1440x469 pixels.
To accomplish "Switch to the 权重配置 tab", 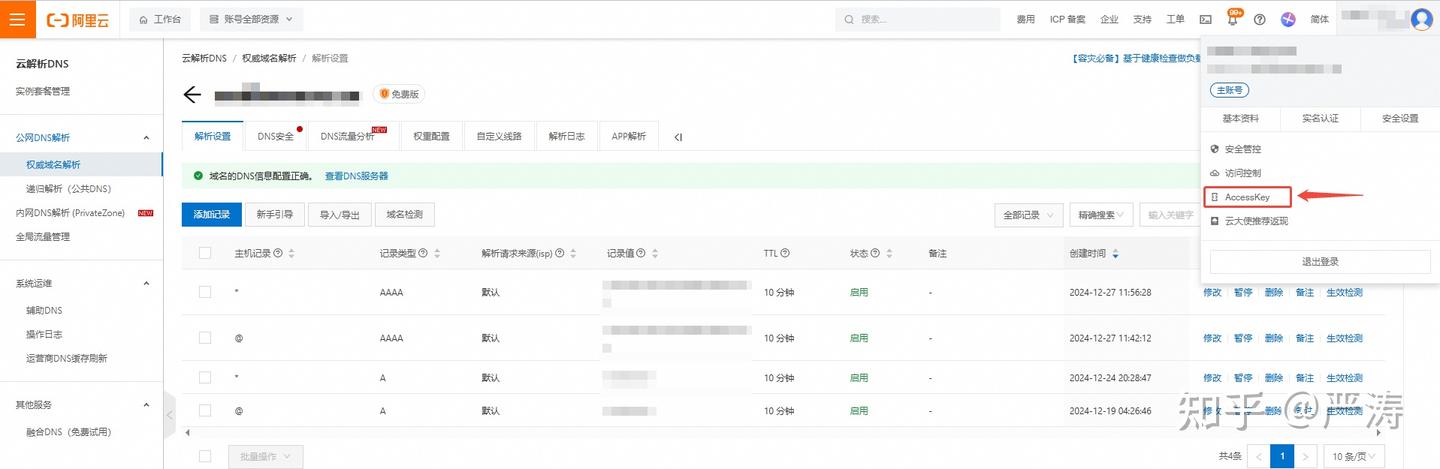I will click(431, 136).
